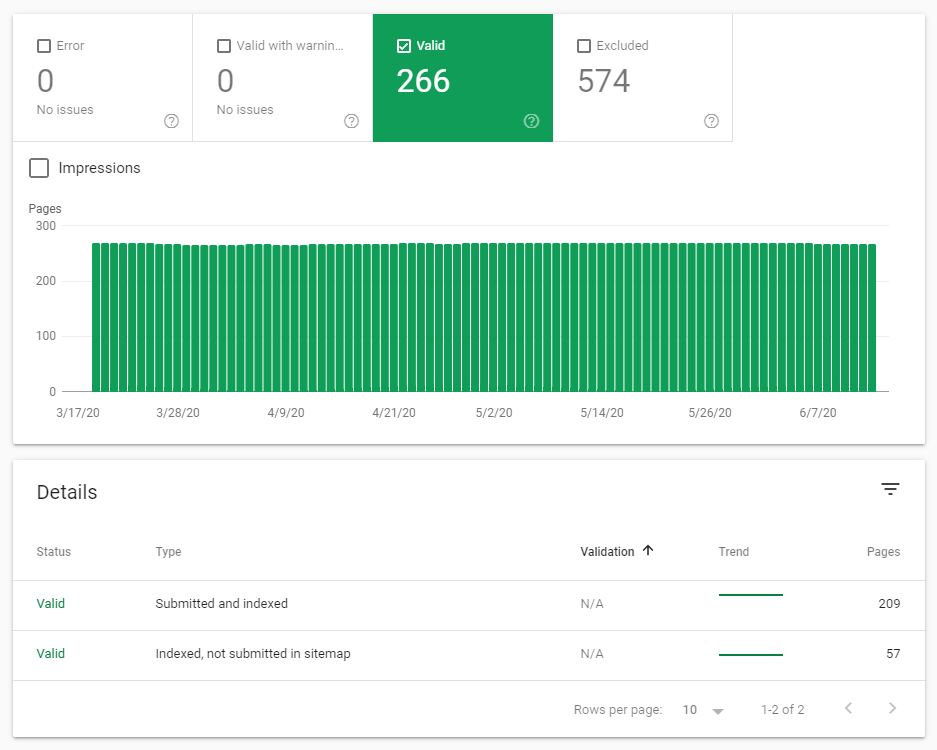Screen dimensions: 937x750
Task: Sort using the Validation column arrow
Action: pos(648,551)
